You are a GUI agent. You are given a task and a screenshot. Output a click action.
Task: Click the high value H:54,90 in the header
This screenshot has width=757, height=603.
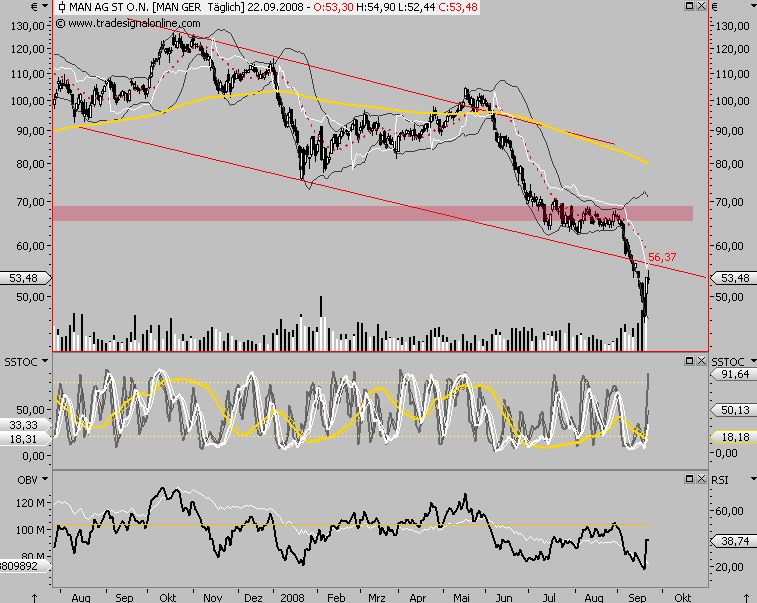click(x=375, y=7)
